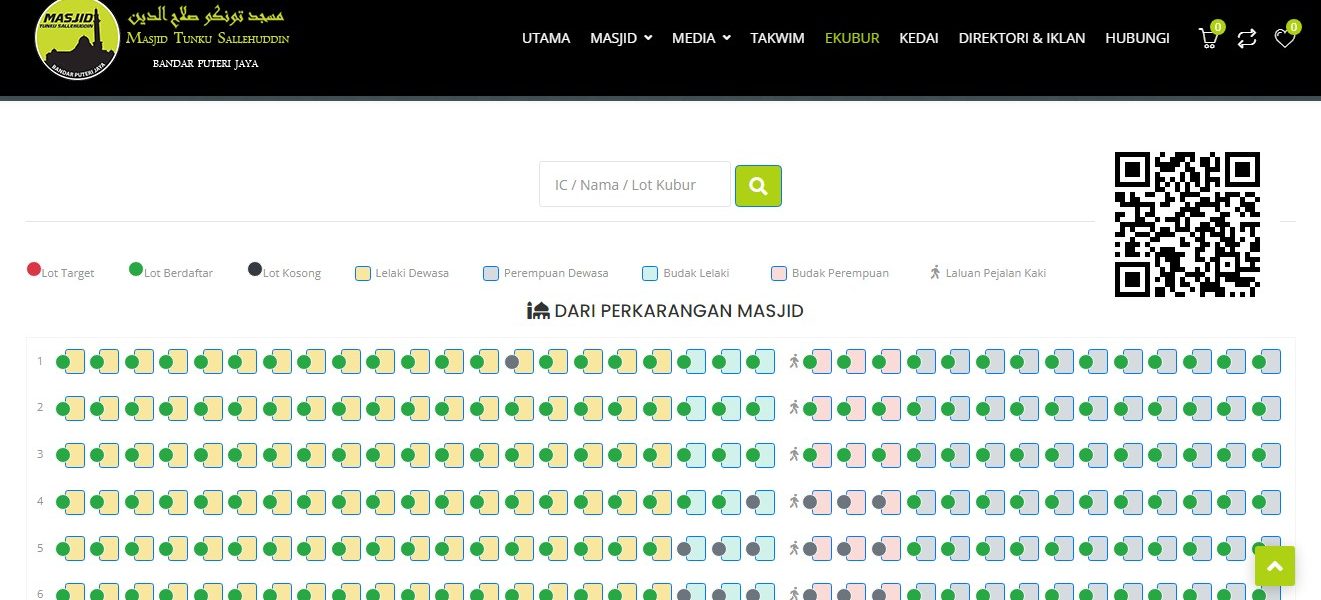Click the QR code image
Screen dimensions: 1321x600
pos(1187,224)
